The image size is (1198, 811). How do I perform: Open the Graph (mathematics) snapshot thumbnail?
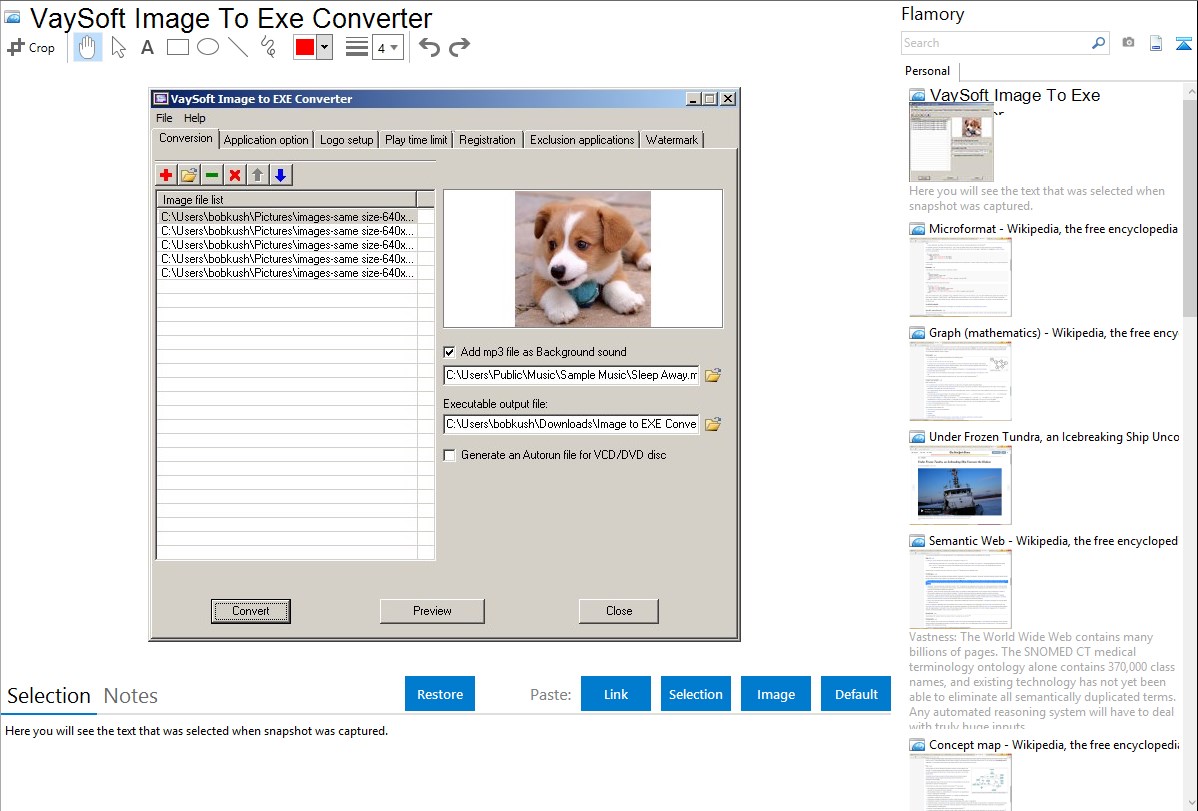(960, 381)
